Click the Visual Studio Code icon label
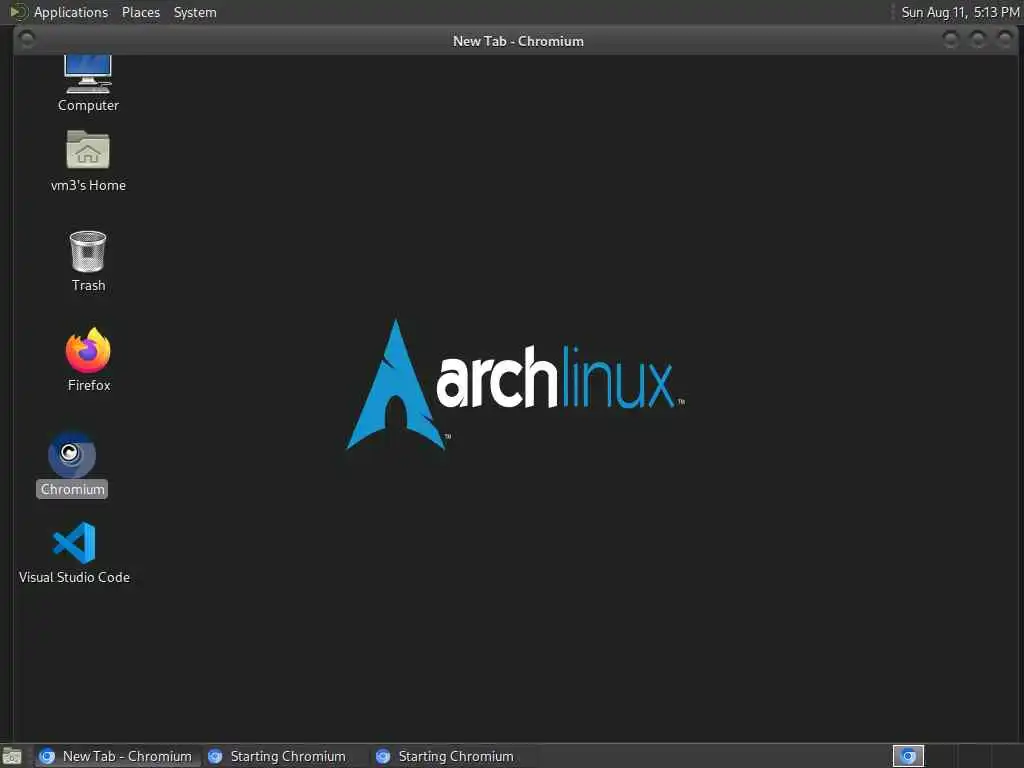 pos(74,577)
